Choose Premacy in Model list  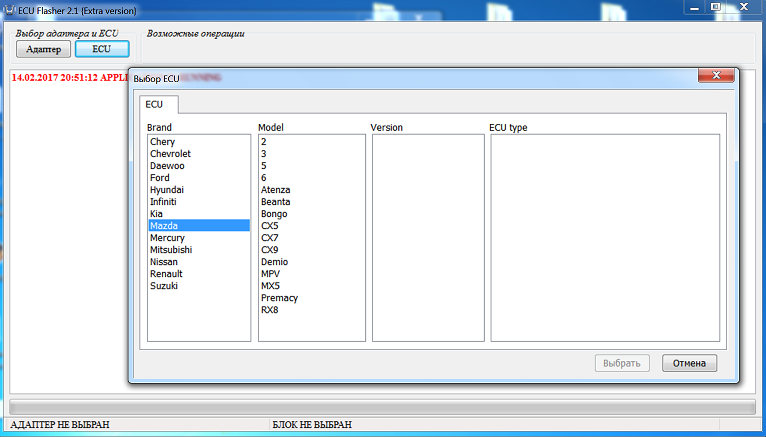[312, 298]
